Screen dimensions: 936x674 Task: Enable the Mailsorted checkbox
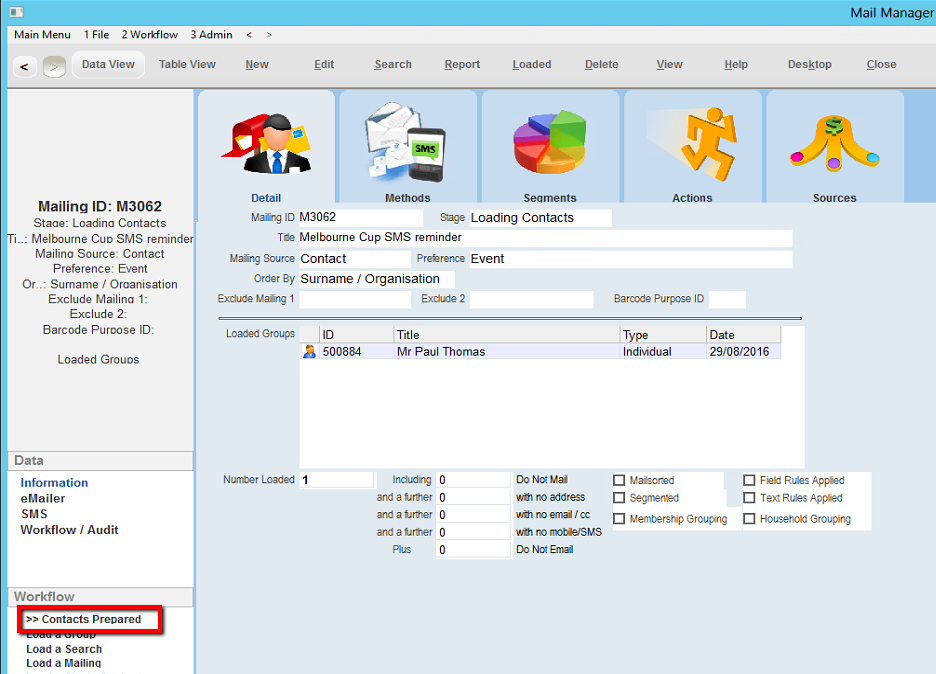coord(619,481)
